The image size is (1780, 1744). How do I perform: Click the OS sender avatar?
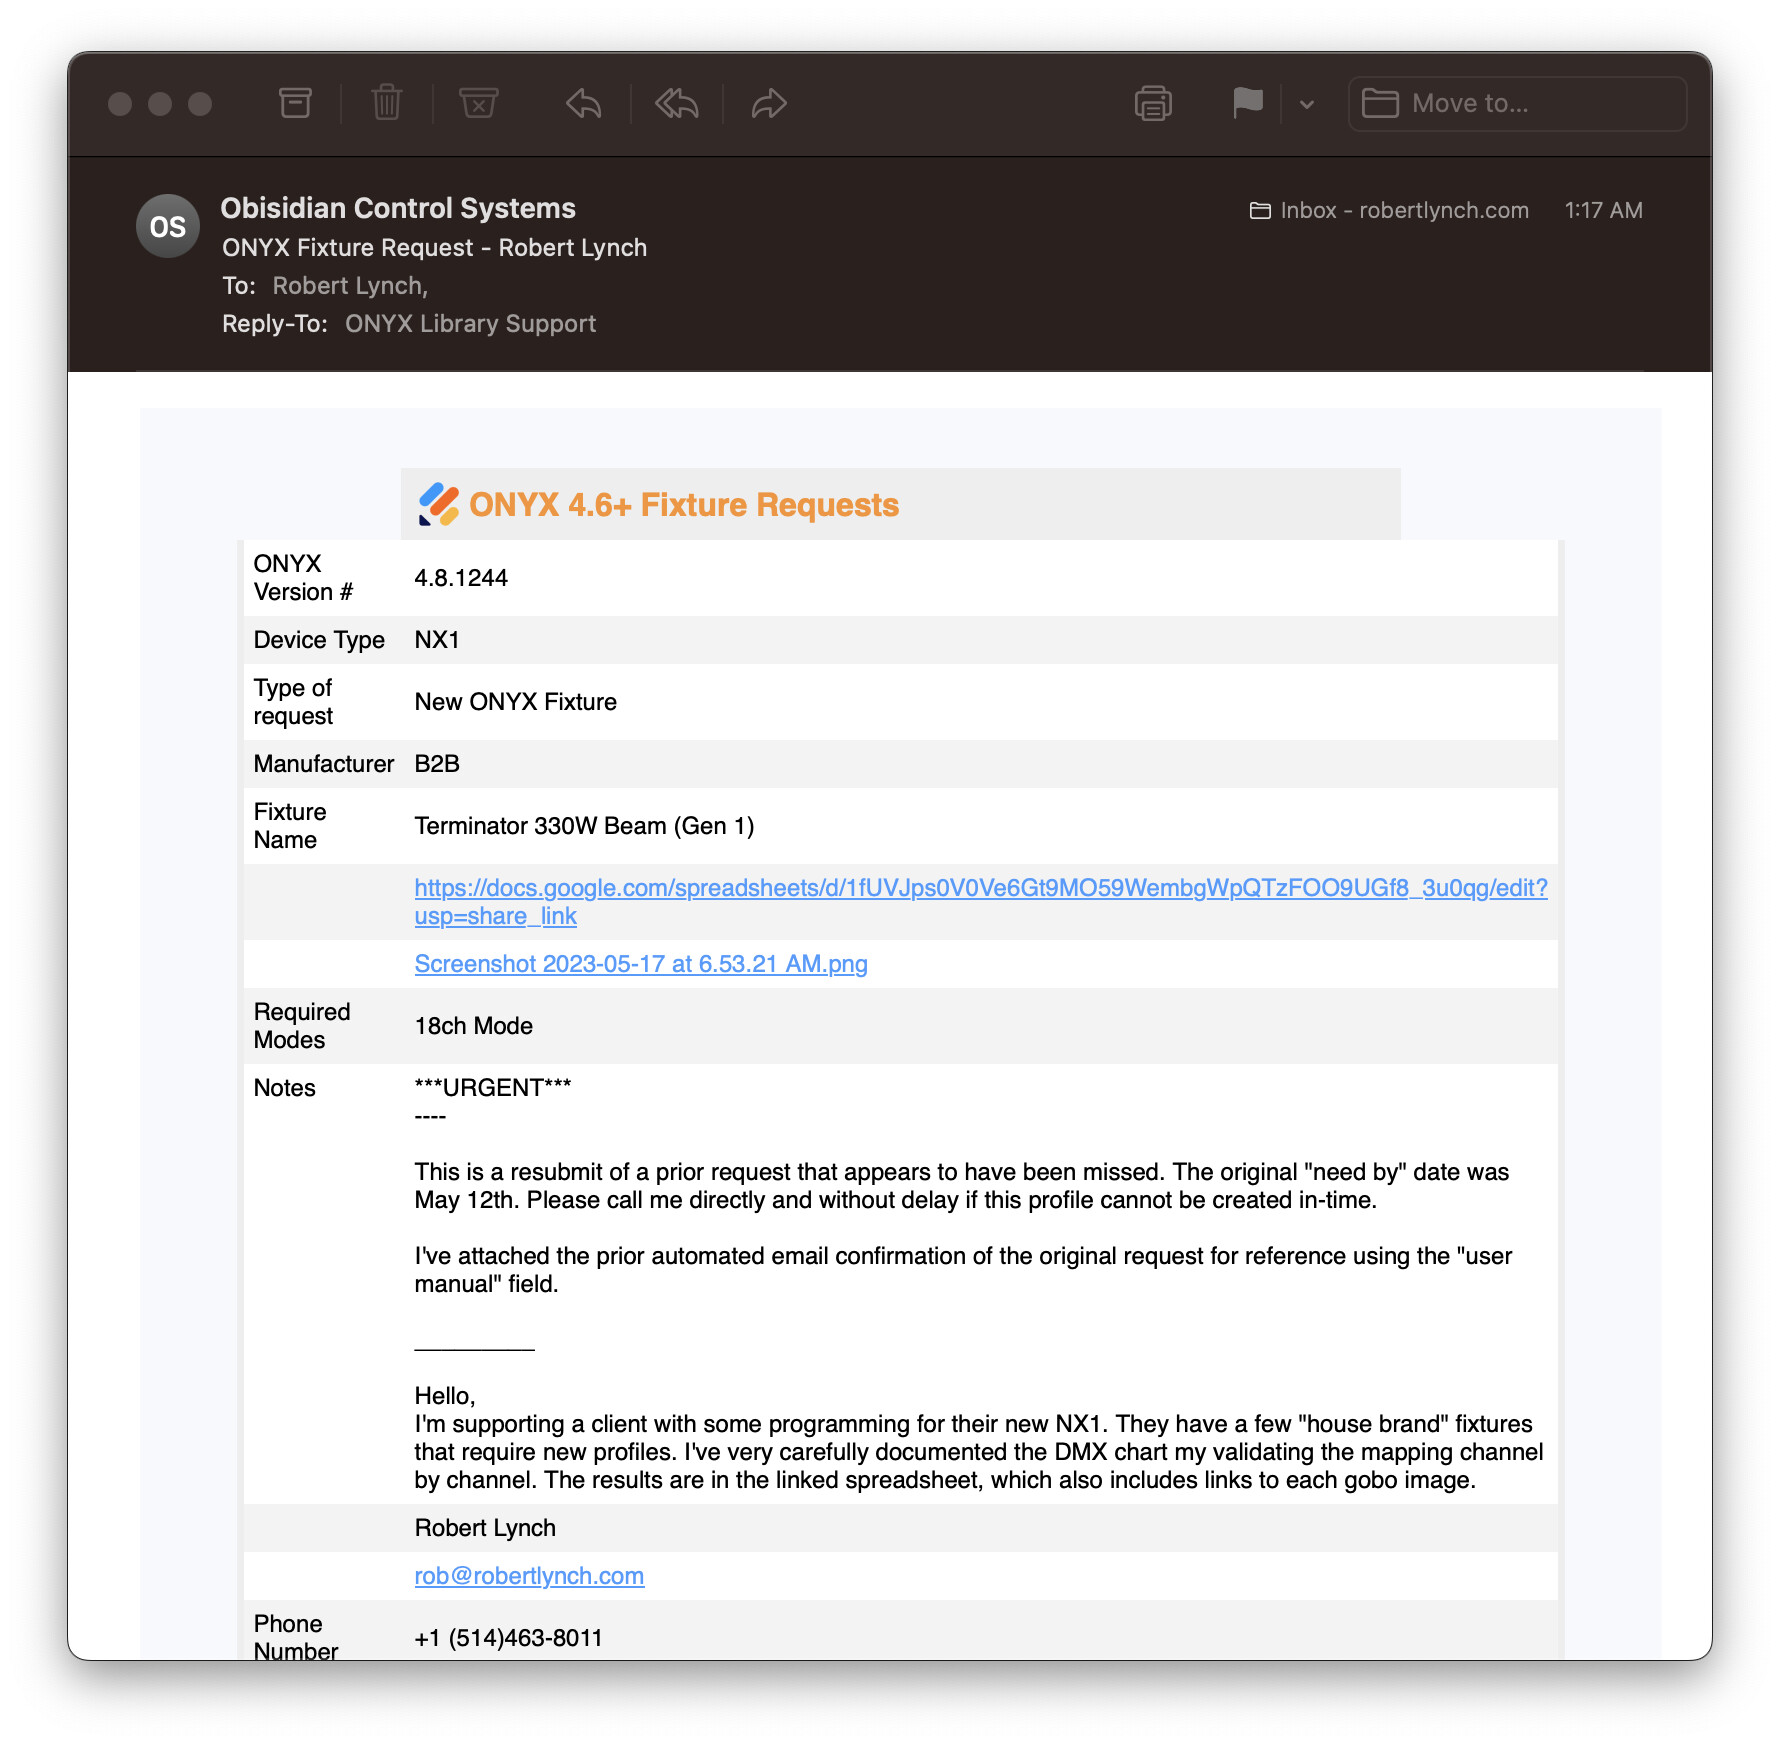[x=168, y=226]
